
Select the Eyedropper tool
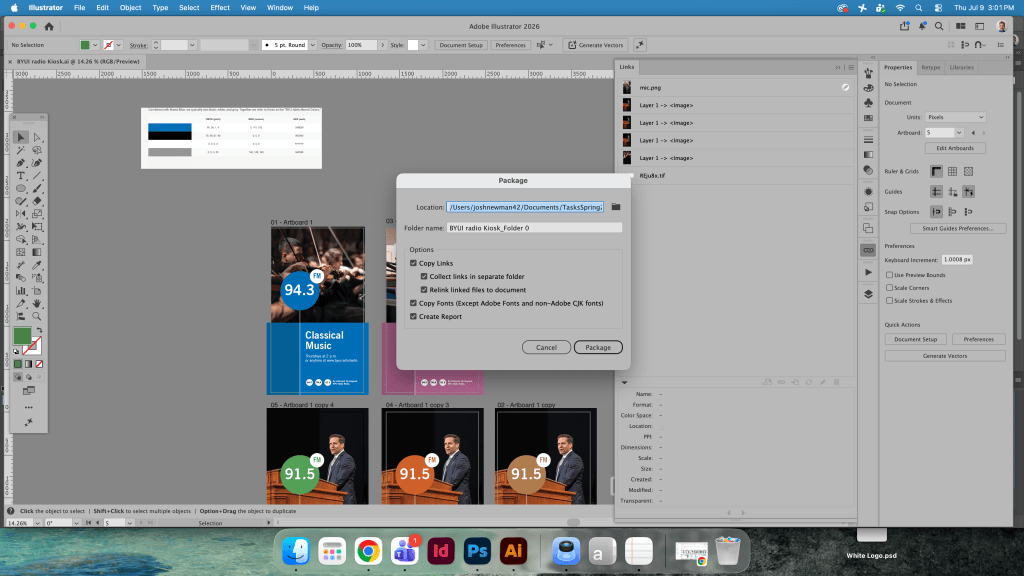(x=37, y=265)
